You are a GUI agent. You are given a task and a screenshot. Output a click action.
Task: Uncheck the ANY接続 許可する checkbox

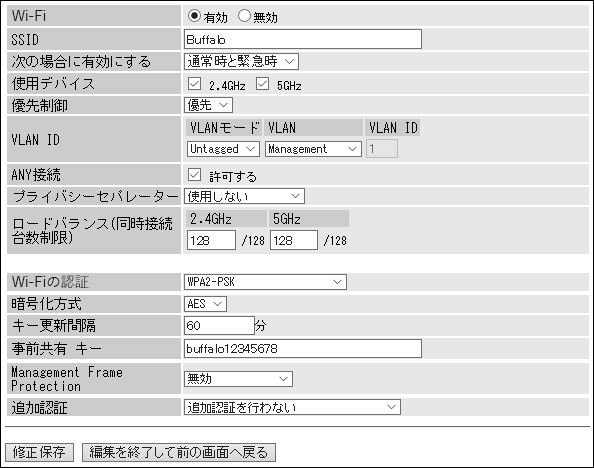point(194,175)
